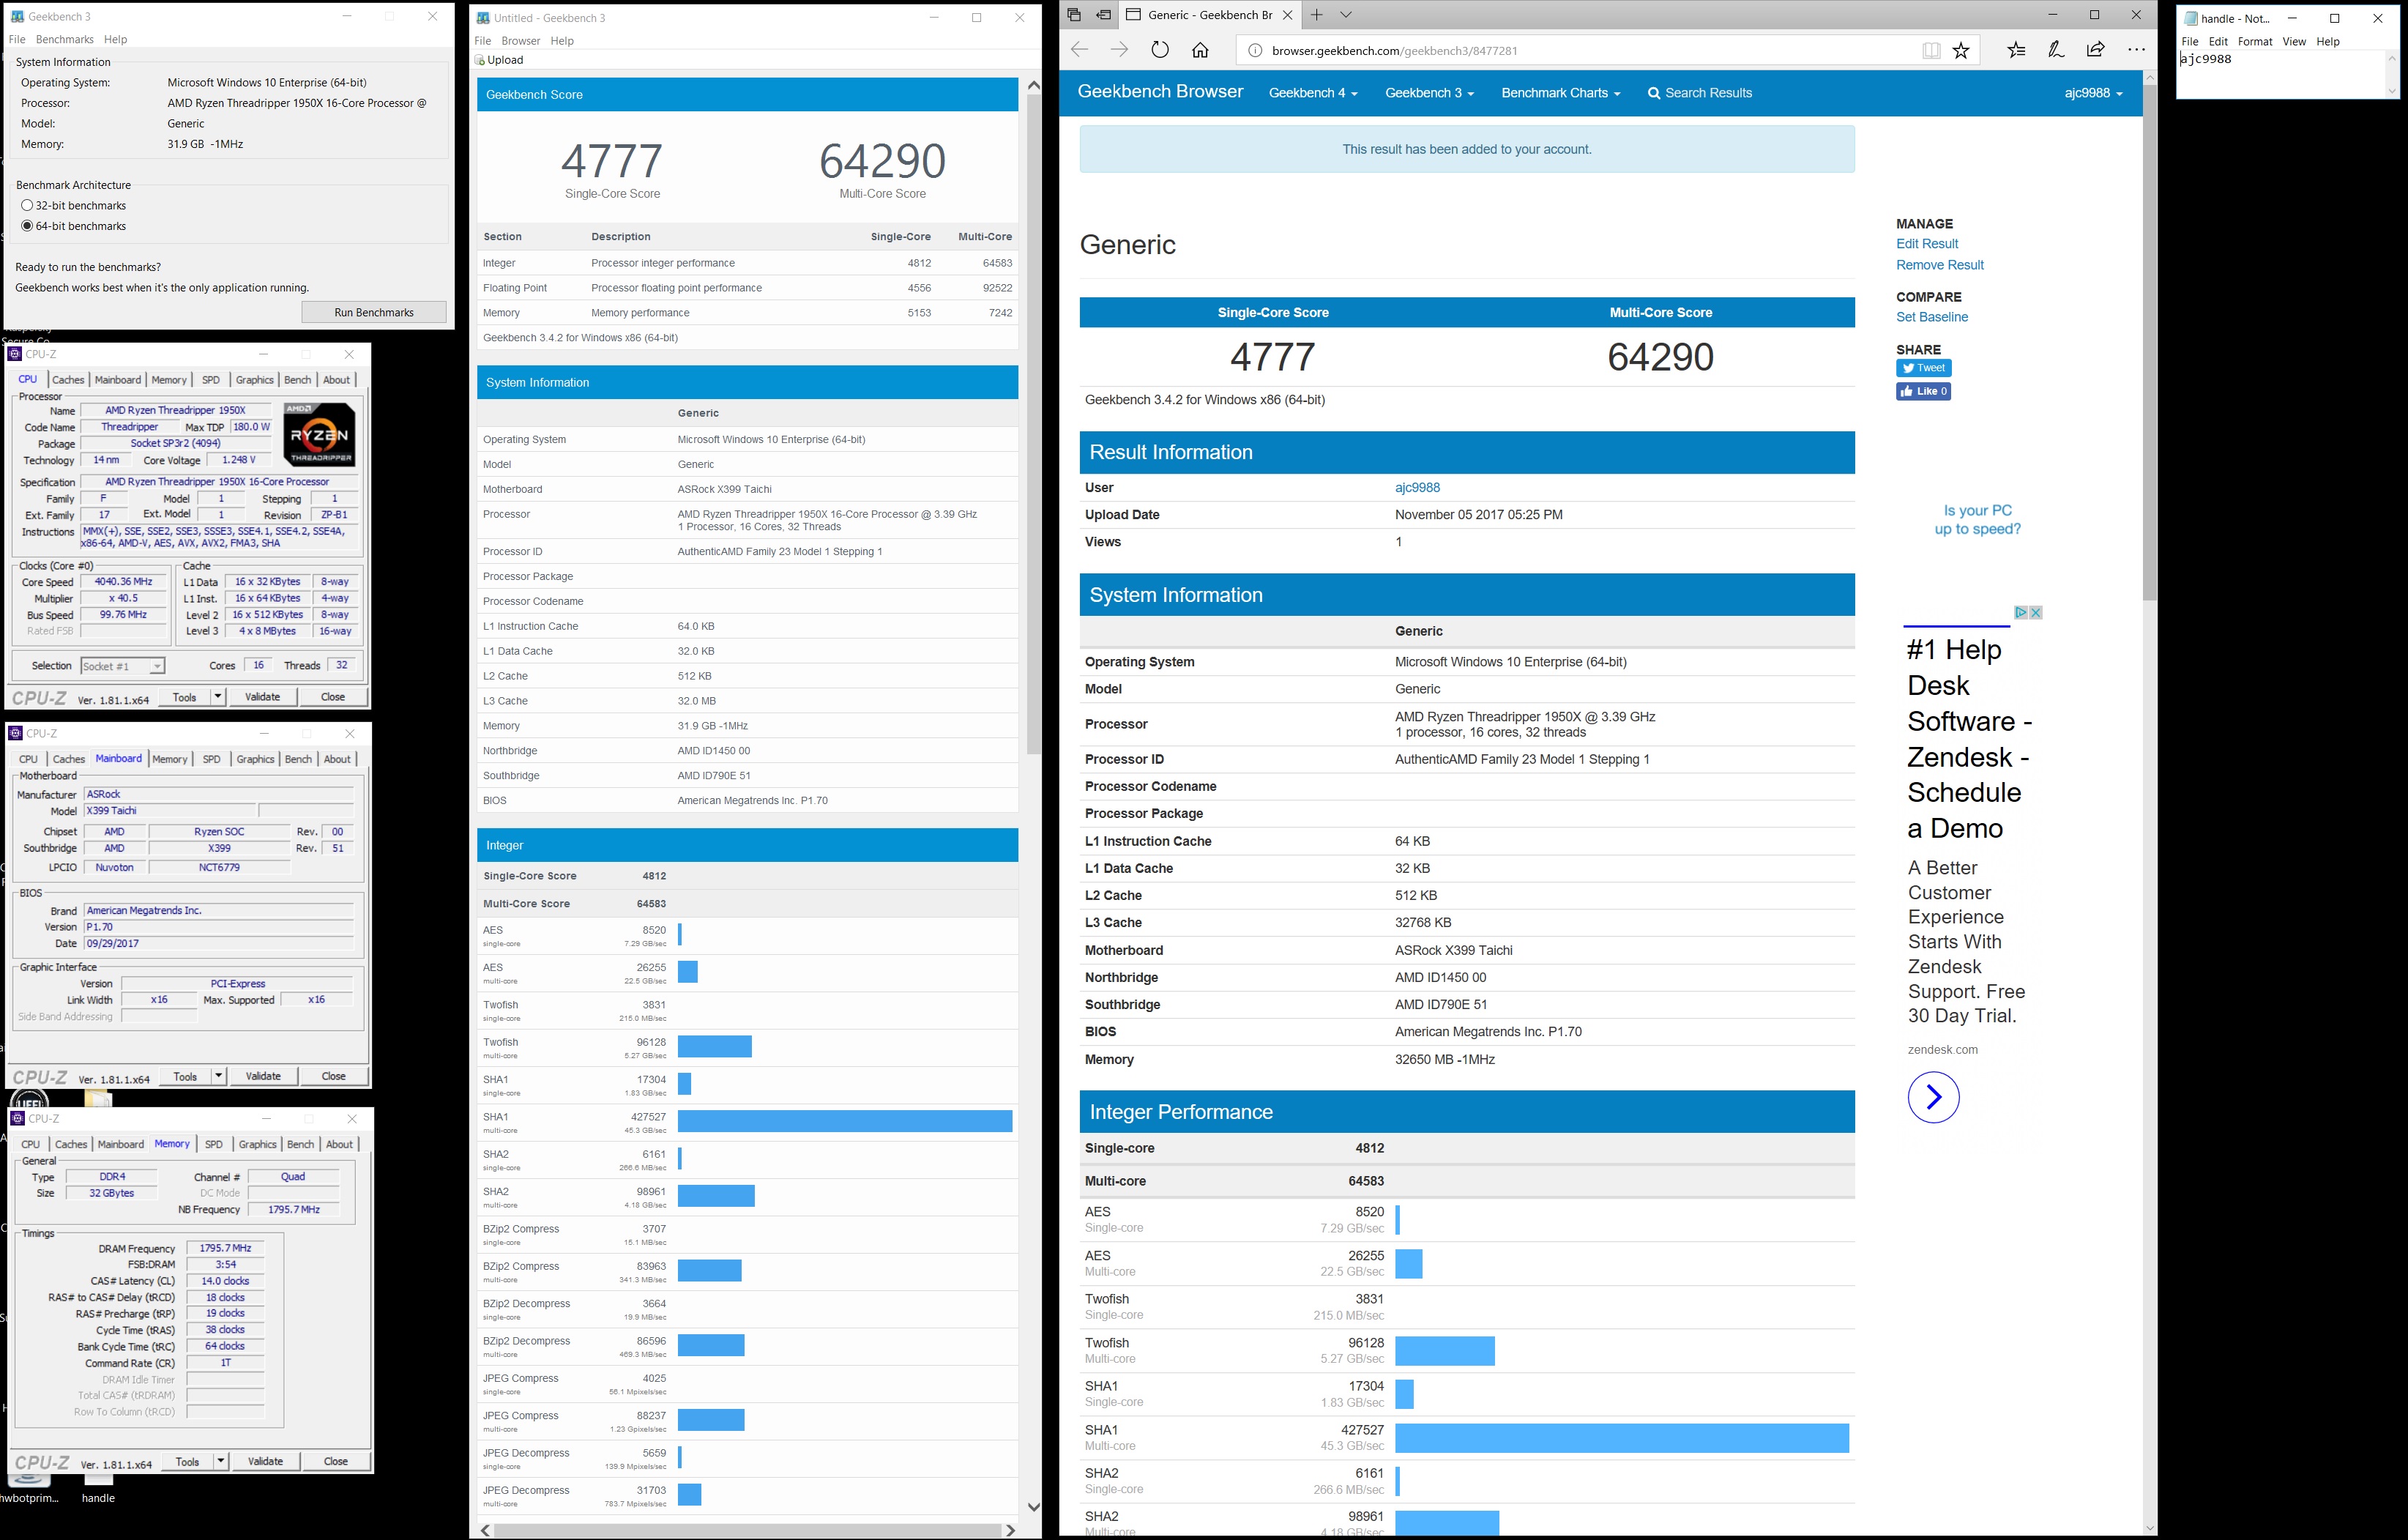Open the favorites hub icon
This screenshot has width=2408, height=1540.
click(2016, 50)
